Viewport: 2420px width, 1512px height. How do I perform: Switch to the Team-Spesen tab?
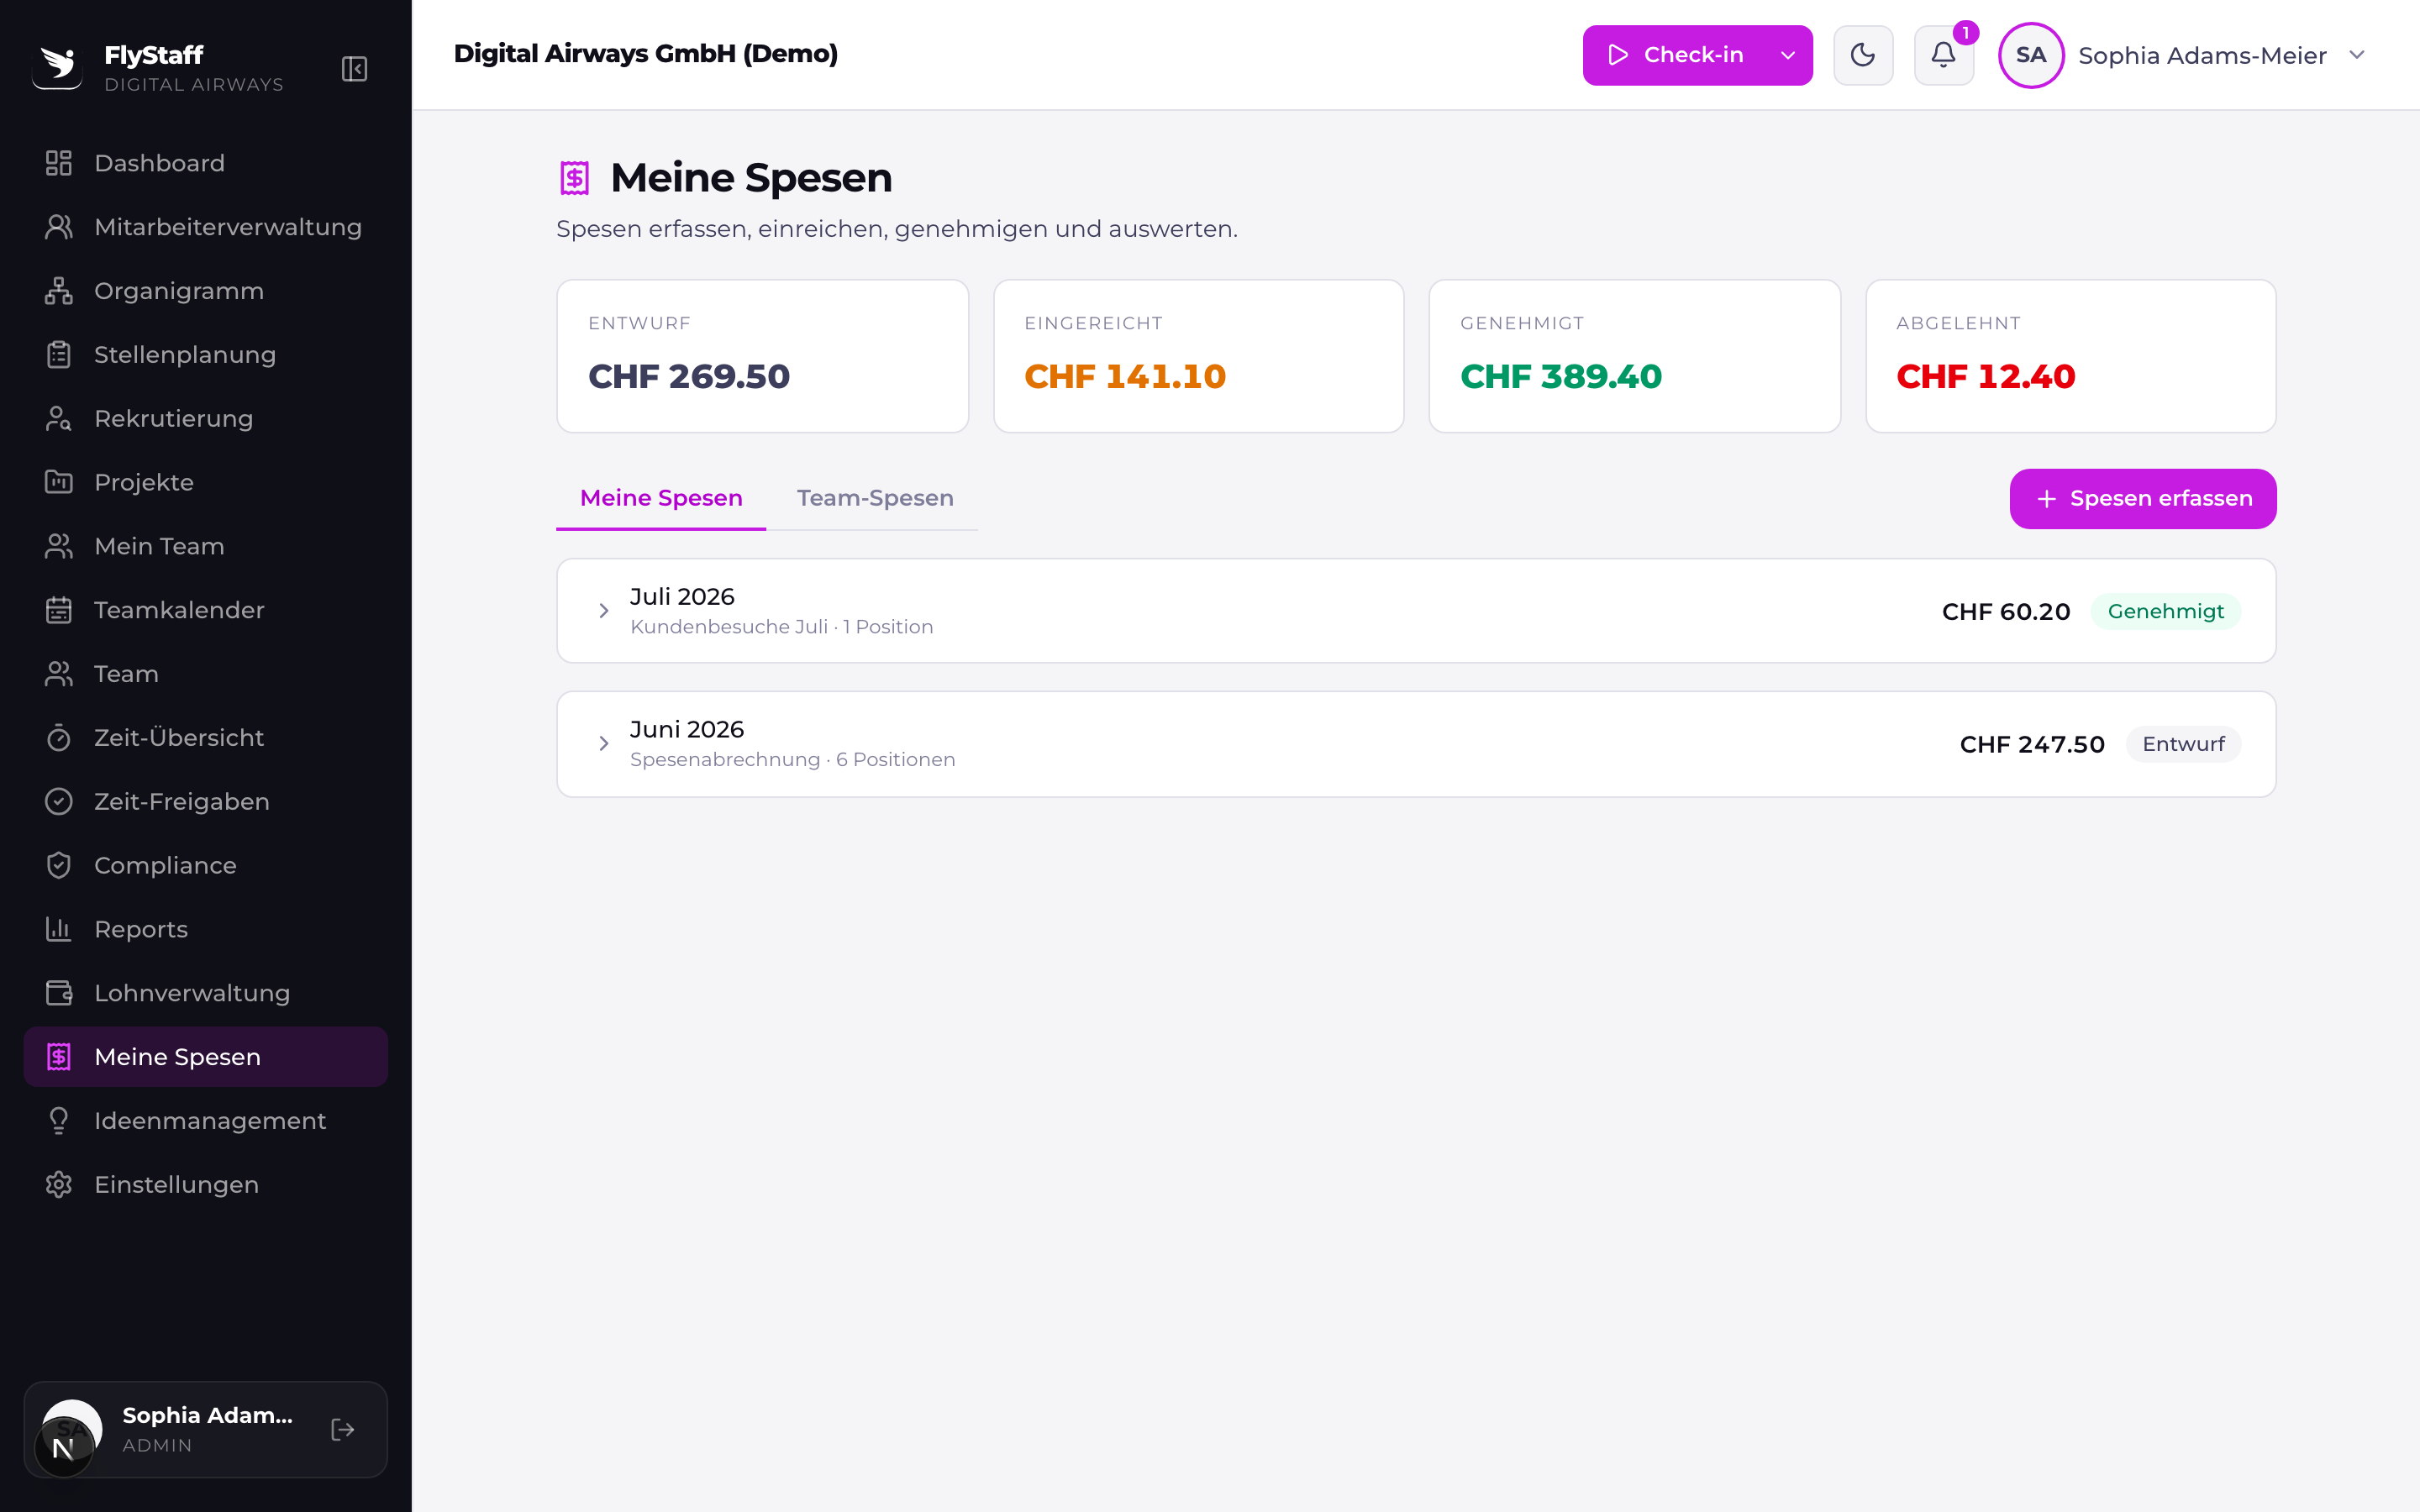pos(875,498)
